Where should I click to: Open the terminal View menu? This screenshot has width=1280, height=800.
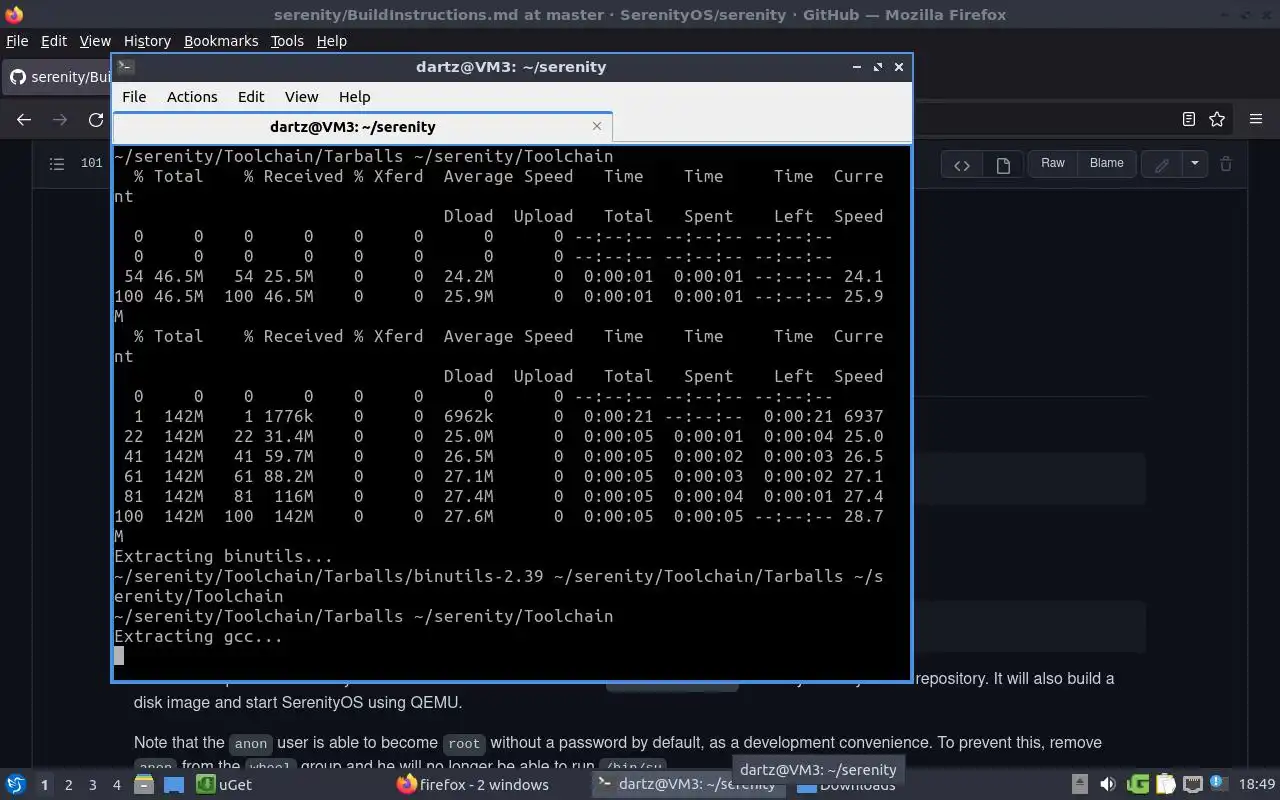pyautogui.click(x=301, y=97)
